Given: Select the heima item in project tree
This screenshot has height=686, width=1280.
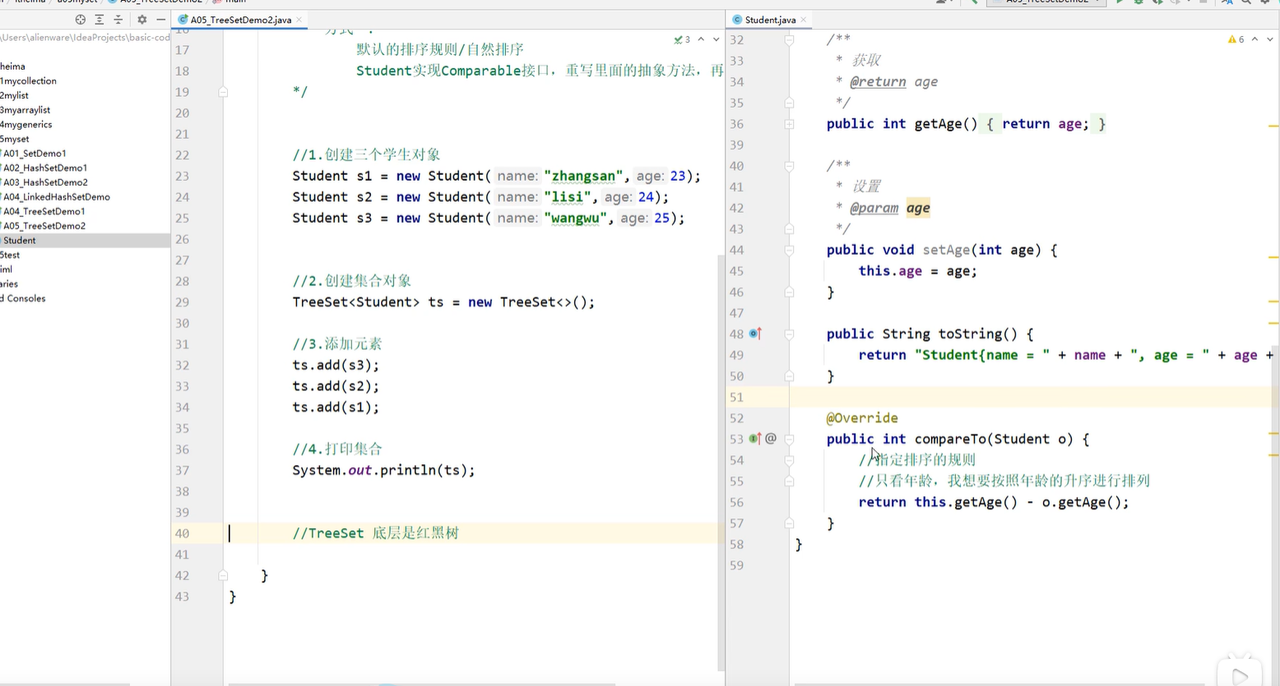Looking at the screenshot, I should point(13,67).
